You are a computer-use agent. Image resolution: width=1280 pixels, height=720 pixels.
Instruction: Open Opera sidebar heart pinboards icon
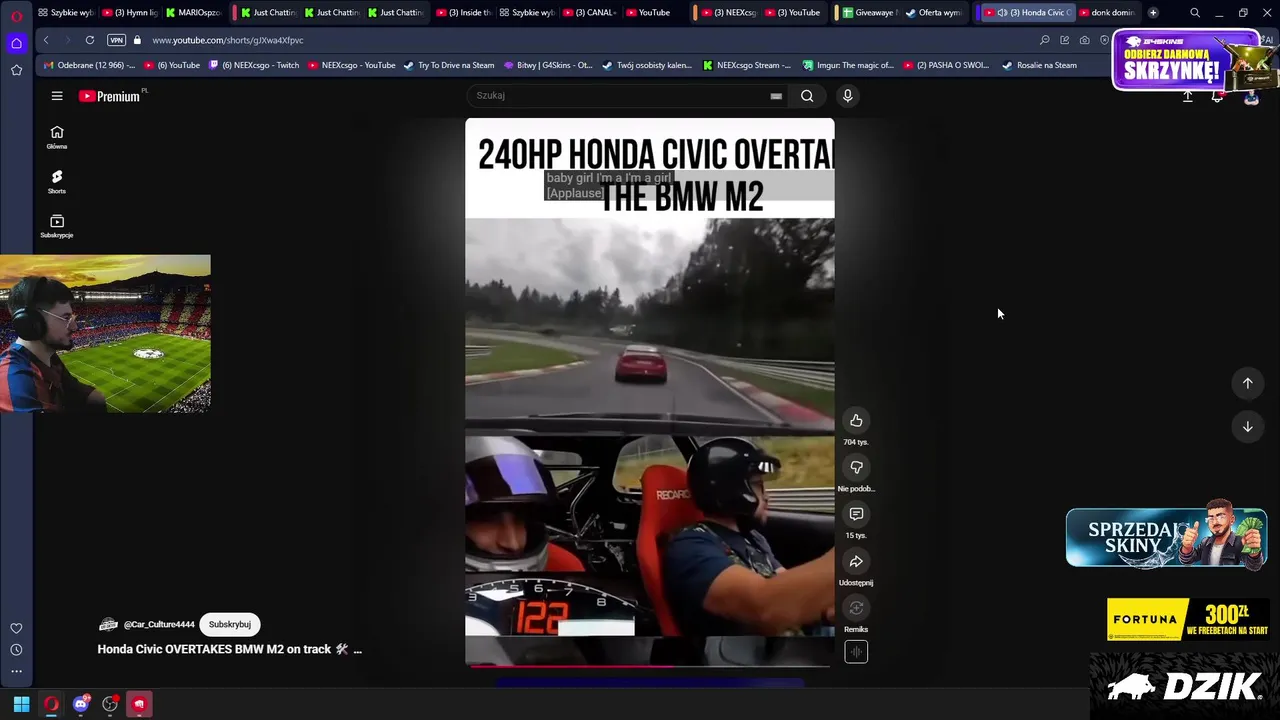pyautogui.click(x=16, y=628)
